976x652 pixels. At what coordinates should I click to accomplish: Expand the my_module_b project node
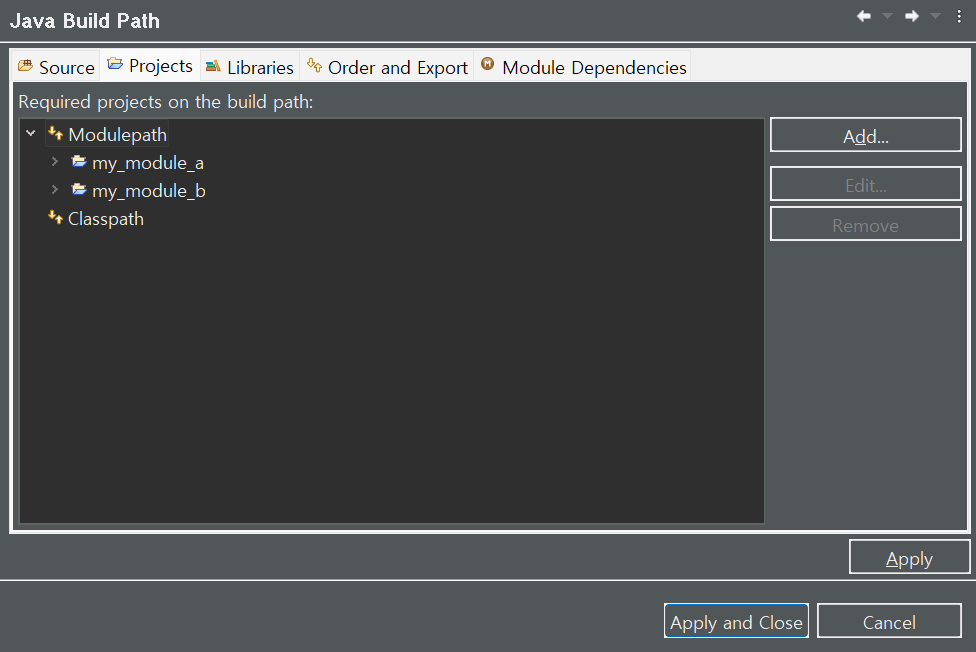[x=55, y=189]
